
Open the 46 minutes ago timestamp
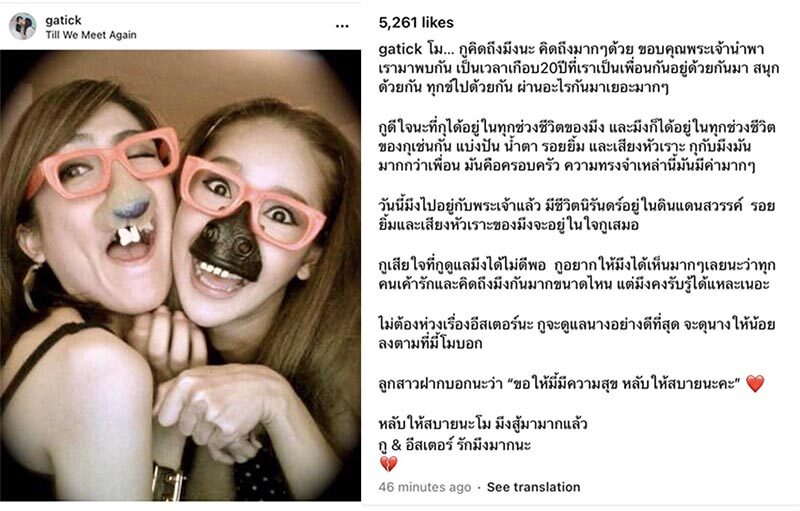pyautogui.click(x=424, y=487)
